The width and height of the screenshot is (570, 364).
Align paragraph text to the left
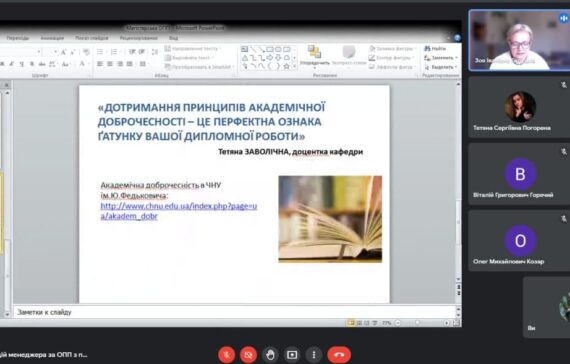100,64
